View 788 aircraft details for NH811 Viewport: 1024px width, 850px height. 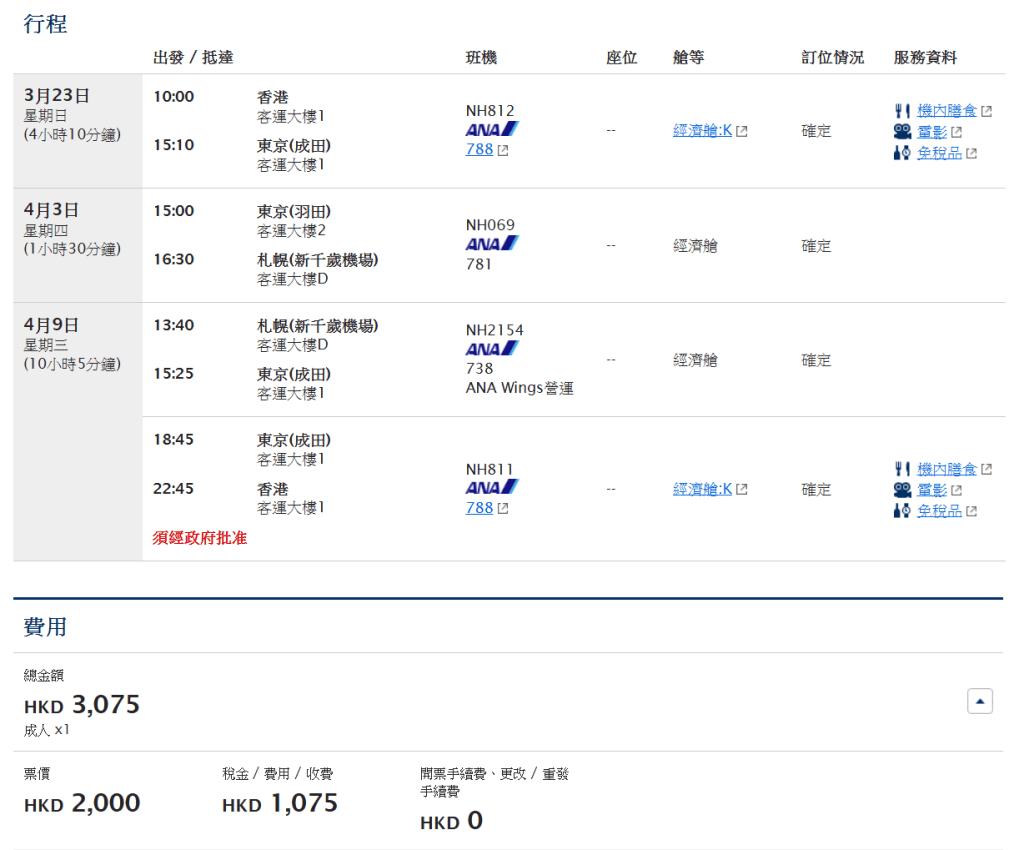coord(479,508)
